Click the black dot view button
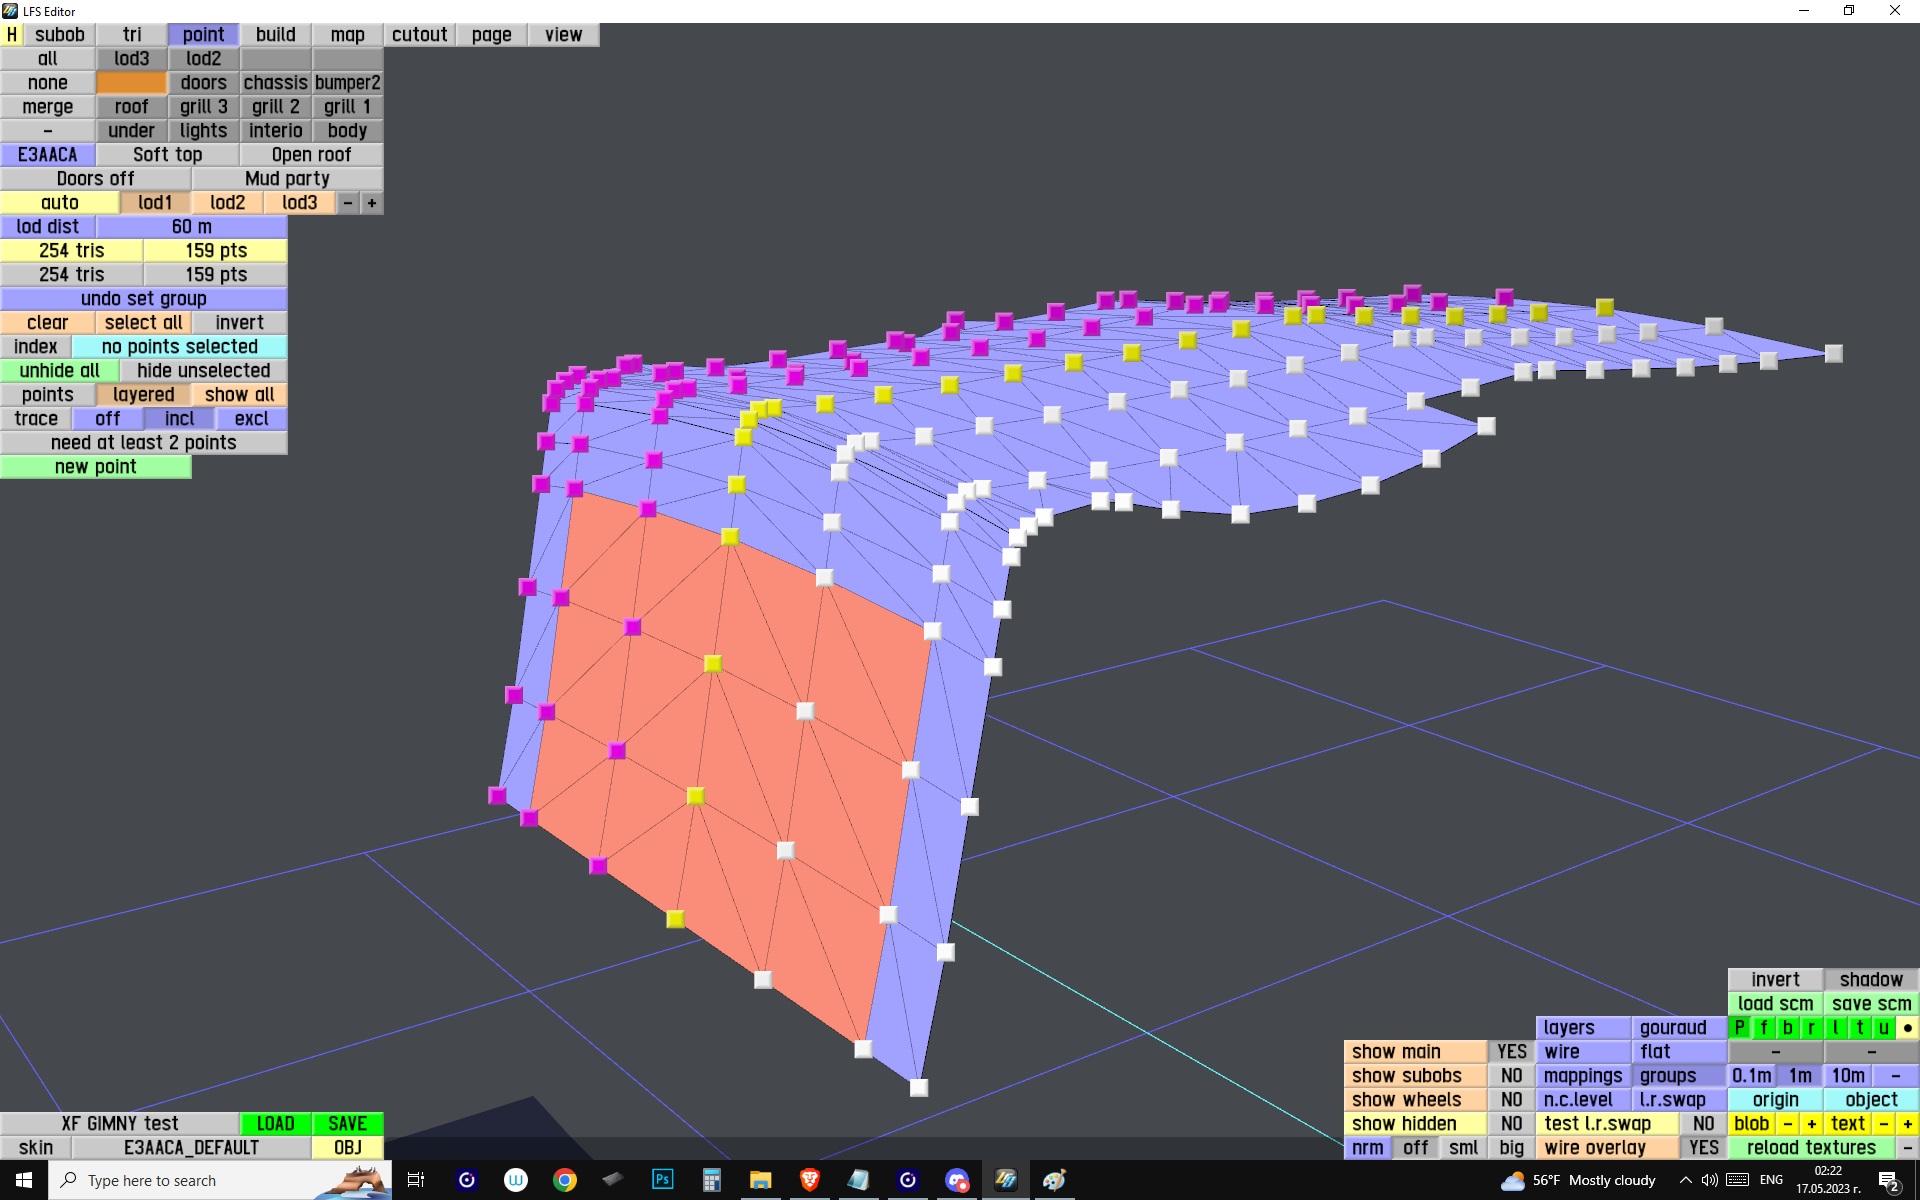This screenshot has height=1200, width=1920. tap(1907, 1027)
